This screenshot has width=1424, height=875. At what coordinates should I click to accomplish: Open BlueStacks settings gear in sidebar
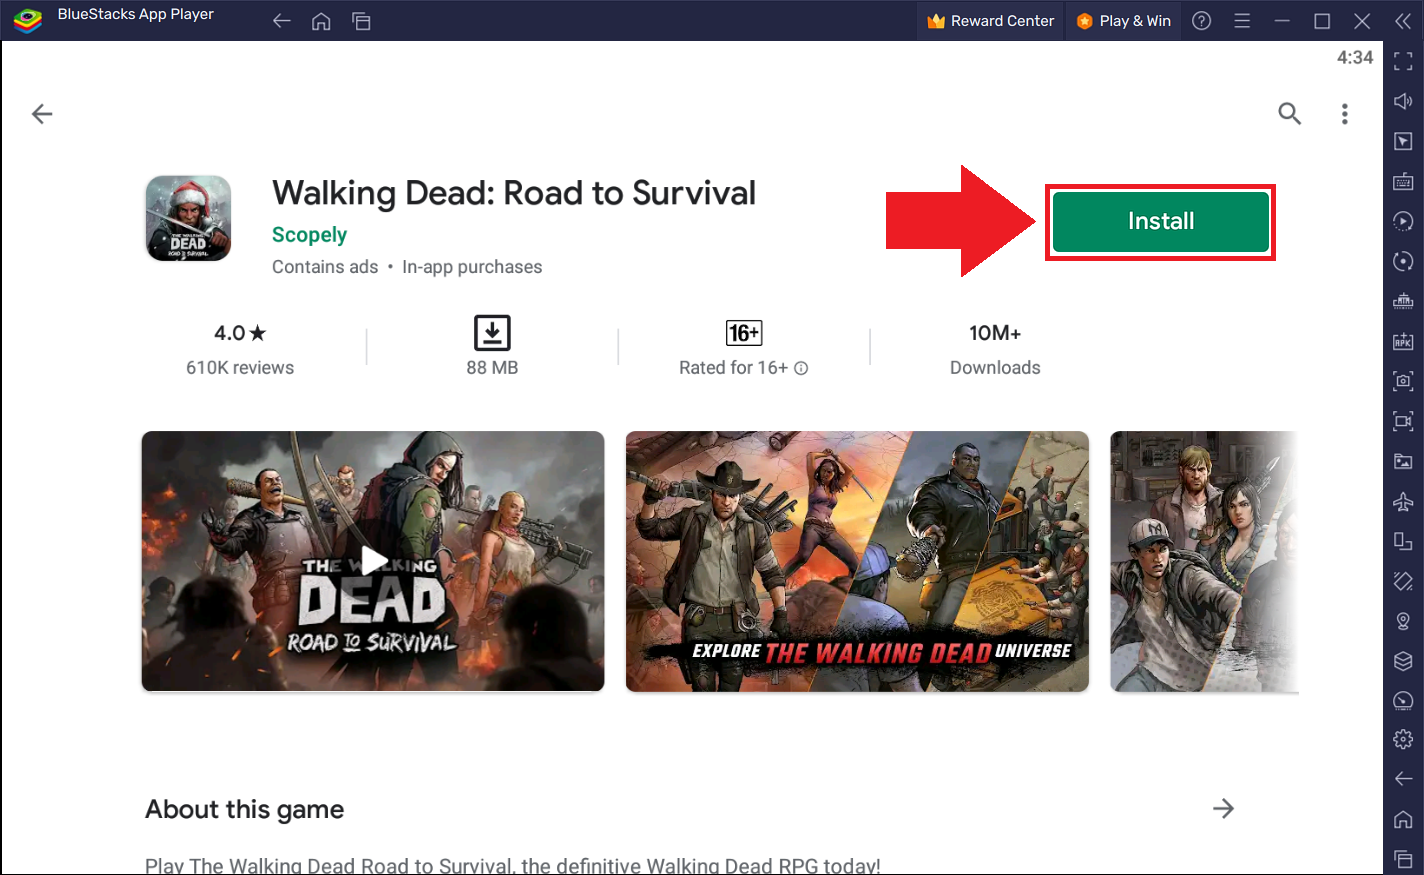click(x=1403, y=739)
